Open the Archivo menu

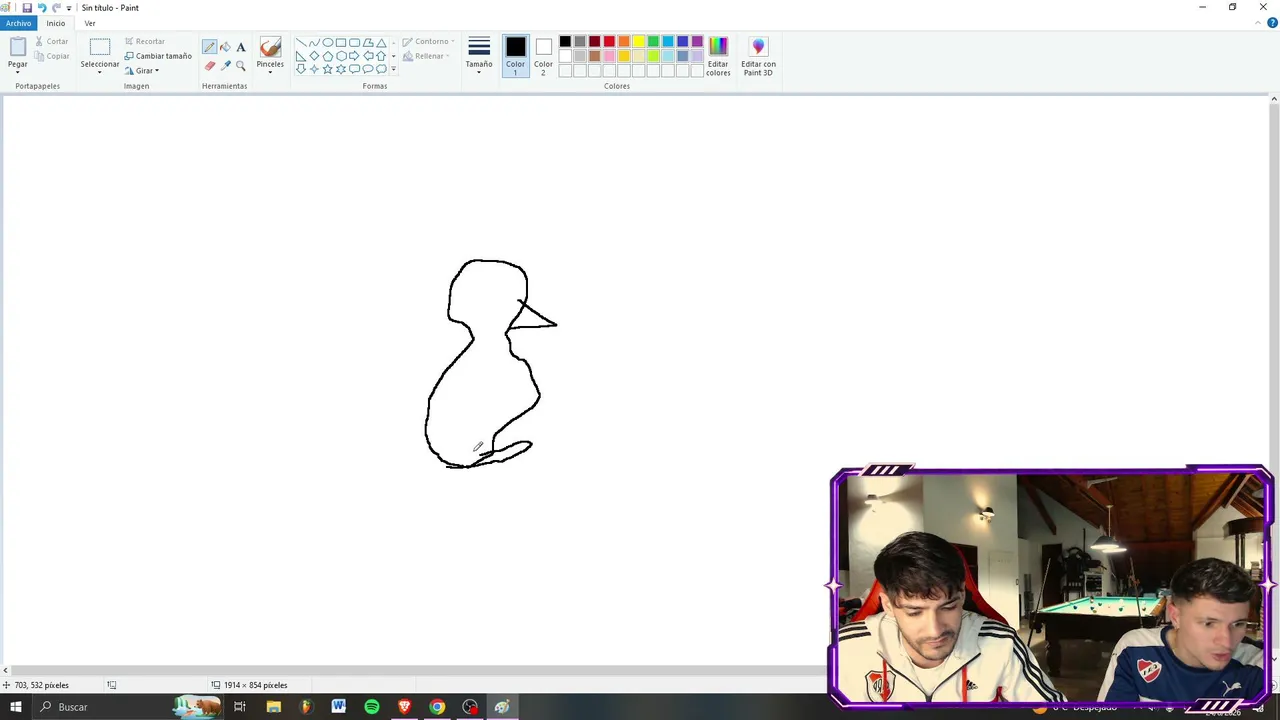[18, 23]
